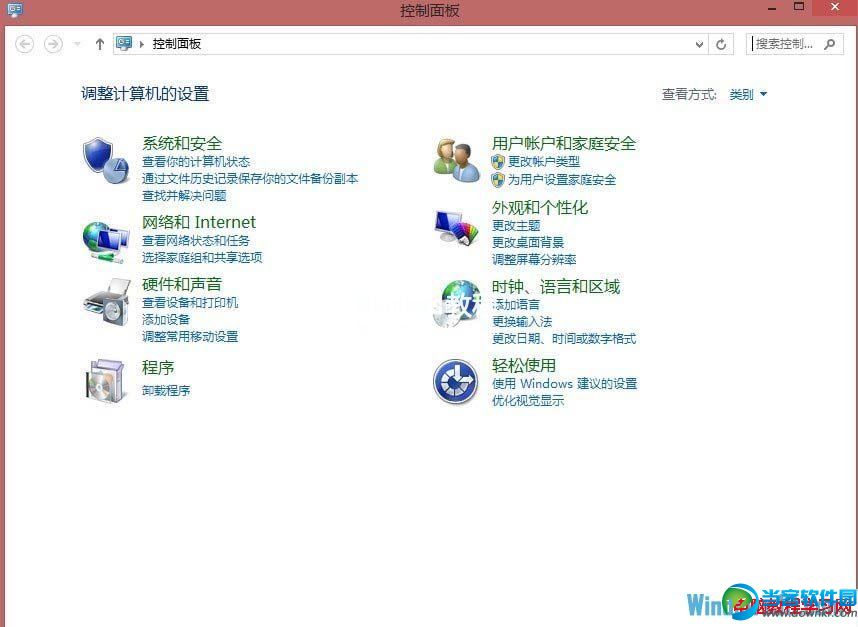Open the 程序 category
The width and height of the screenshot is (858, 627).
[x=158, y=367]
